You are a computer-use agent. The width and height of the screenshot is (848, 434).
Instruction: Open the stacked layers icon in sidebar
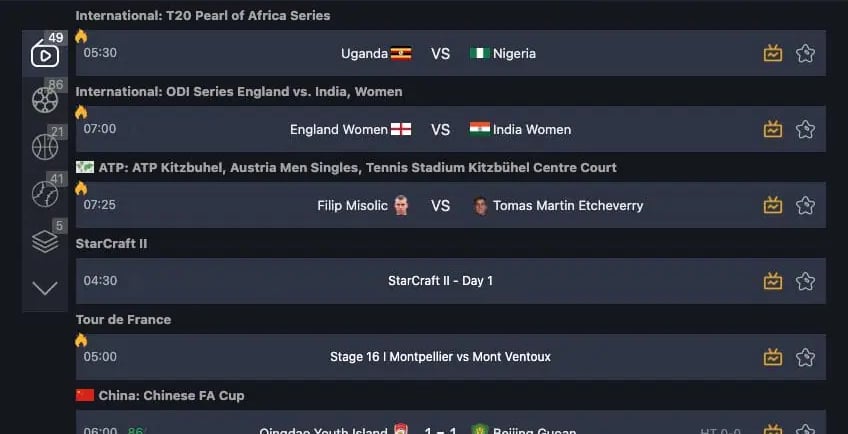(45, 241)
